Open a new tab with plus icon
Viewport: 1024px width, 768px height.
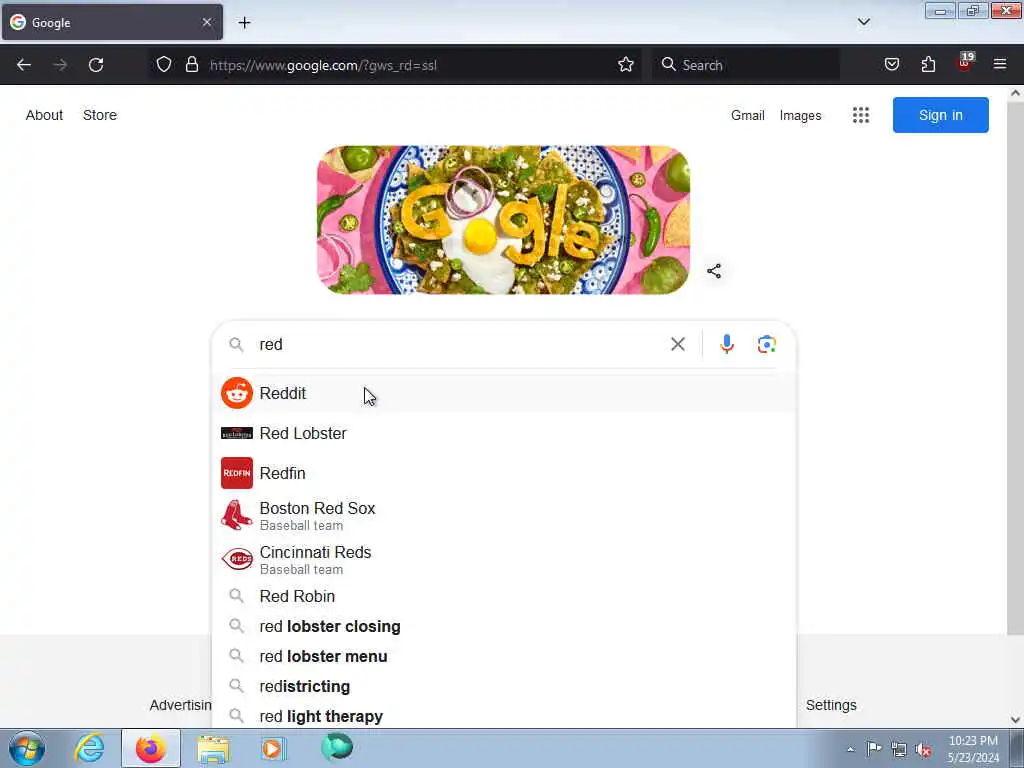pos(244,23)
